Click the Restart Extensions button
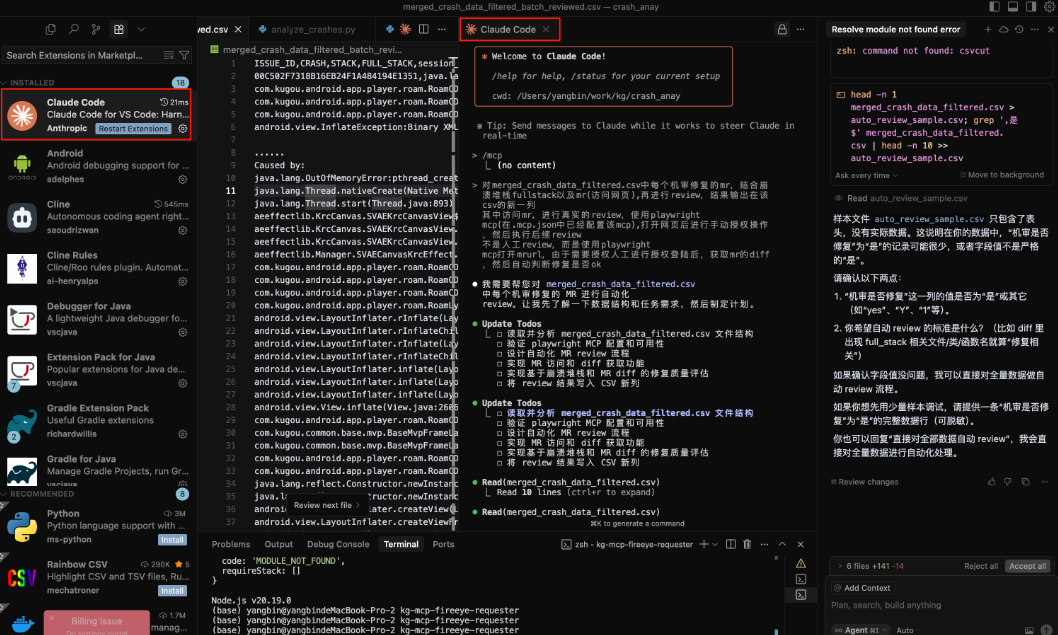The image size is (1058, 635). pos(133,129)
